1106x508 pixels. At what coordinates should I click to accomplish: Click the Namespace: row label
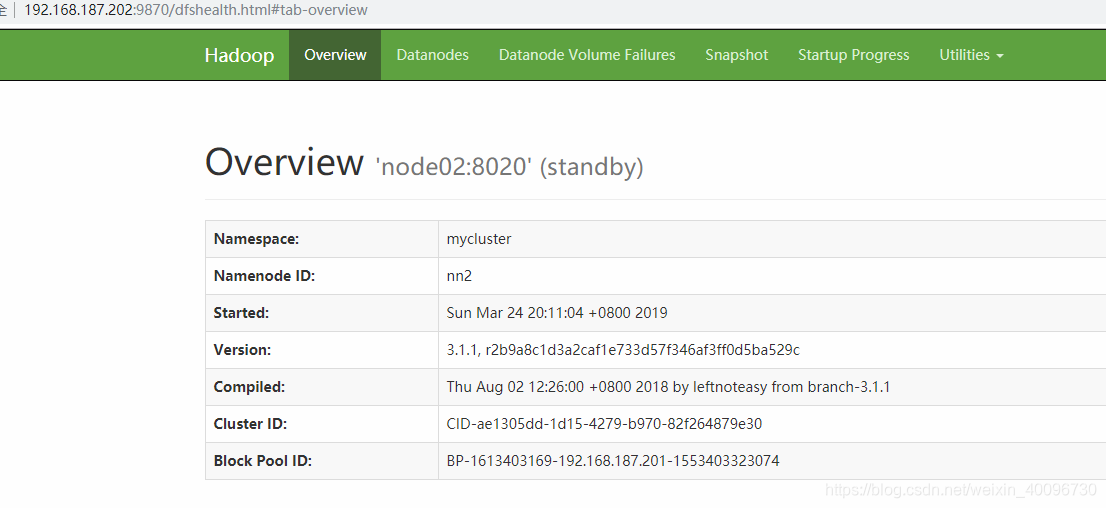click(257, 239)
